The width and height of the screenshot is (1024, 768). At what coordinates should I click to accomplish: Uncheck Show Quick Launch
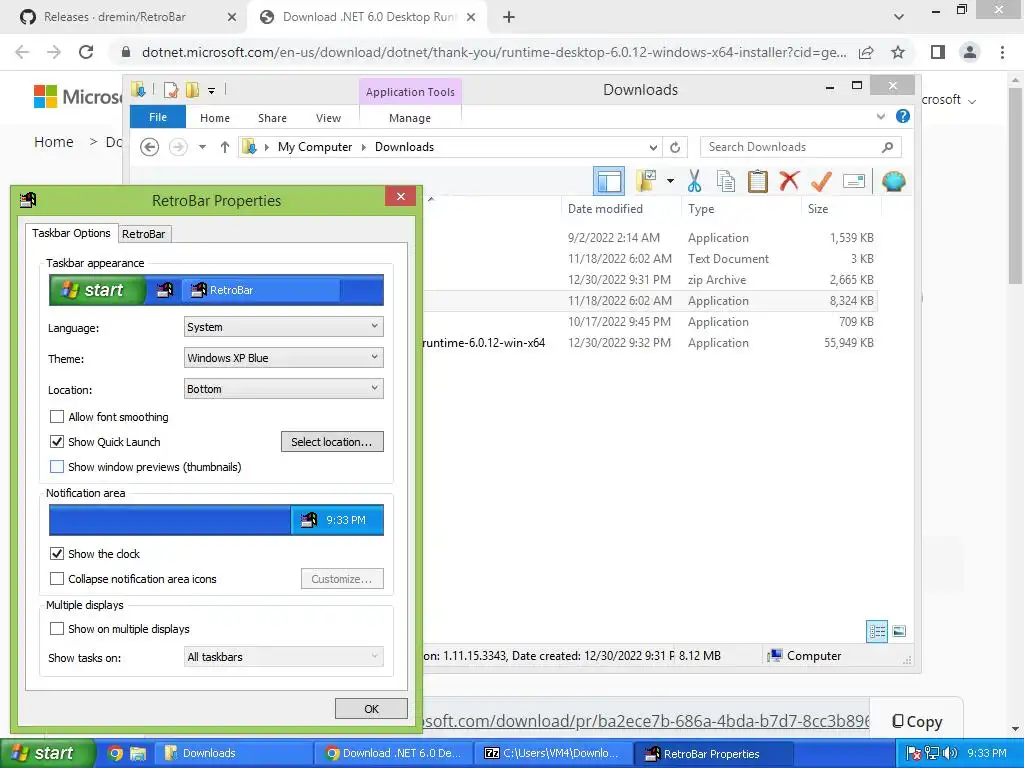pos(57,441)
